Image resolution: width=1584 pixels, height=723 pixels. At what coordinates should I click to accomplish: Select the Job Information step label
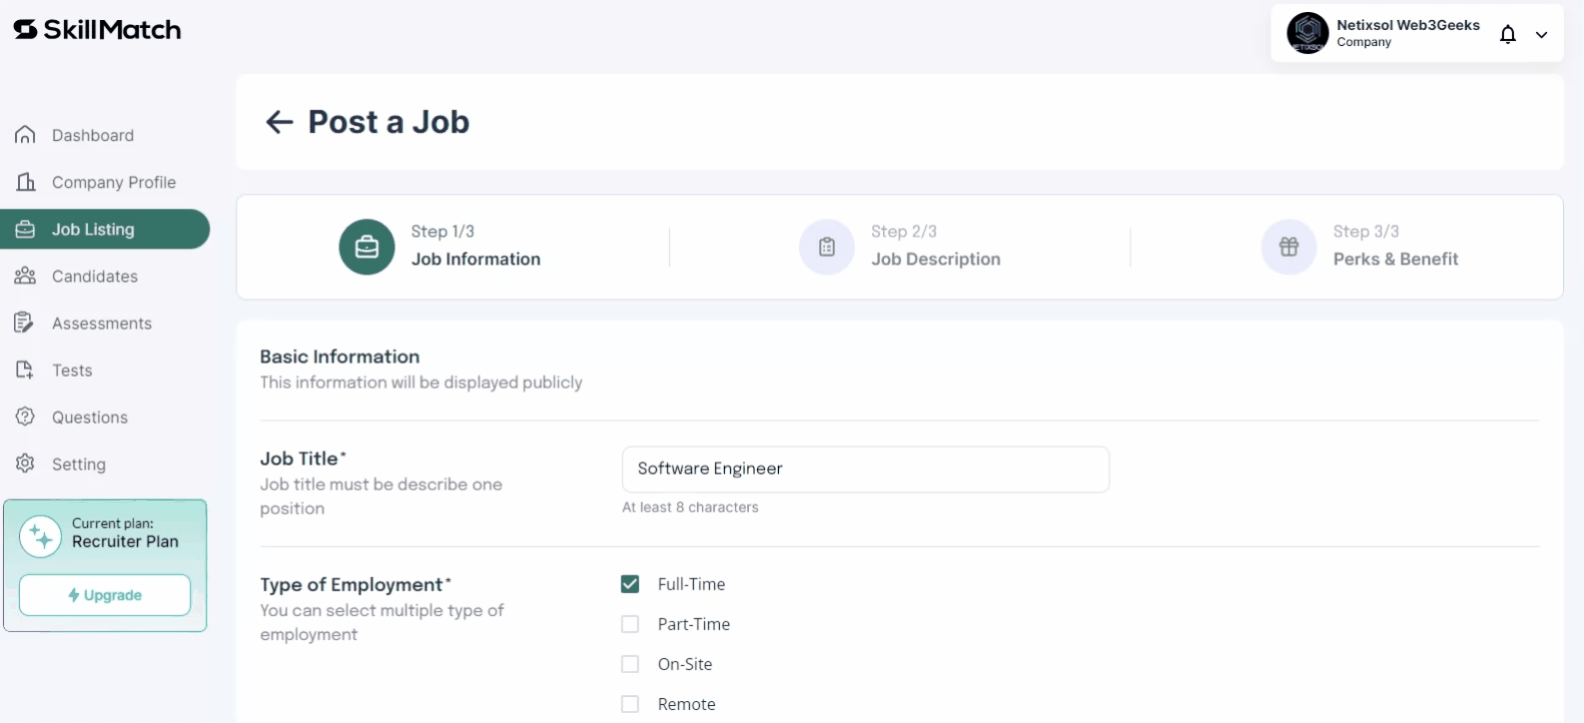point(476,259)
